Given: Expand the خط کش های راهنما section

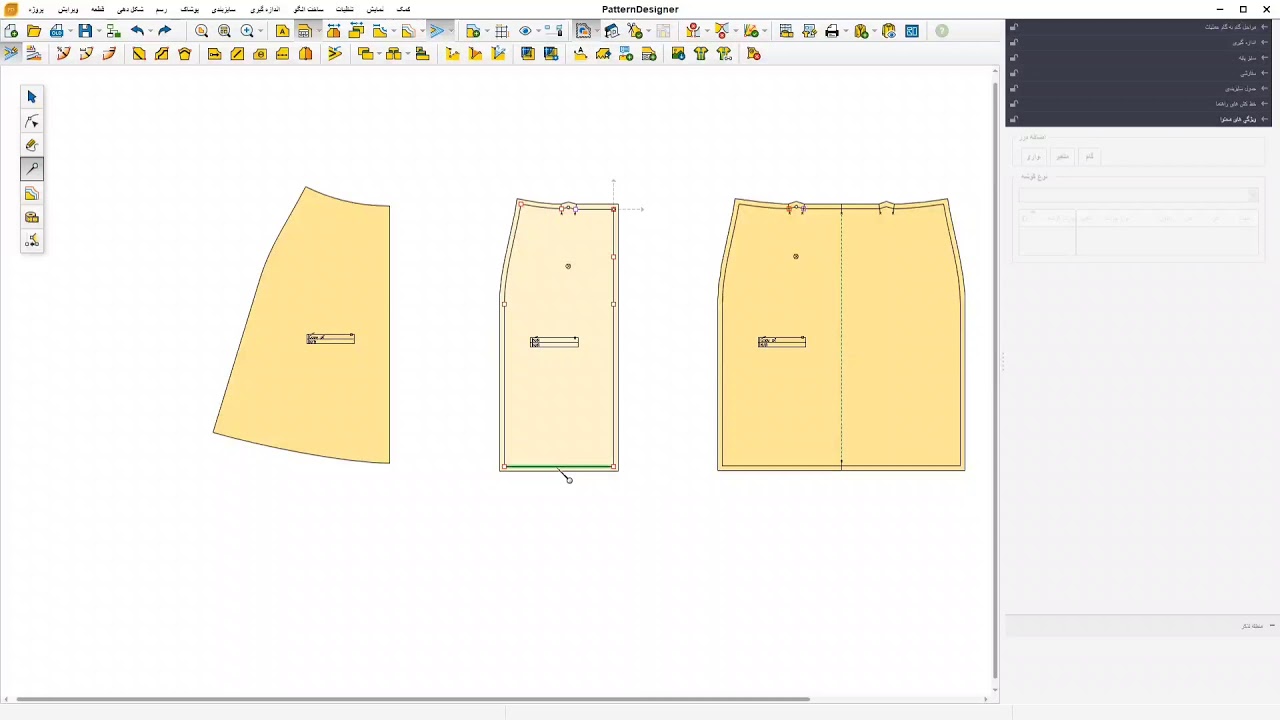Looking at the screenshot, I should [x=1265, y=104].
